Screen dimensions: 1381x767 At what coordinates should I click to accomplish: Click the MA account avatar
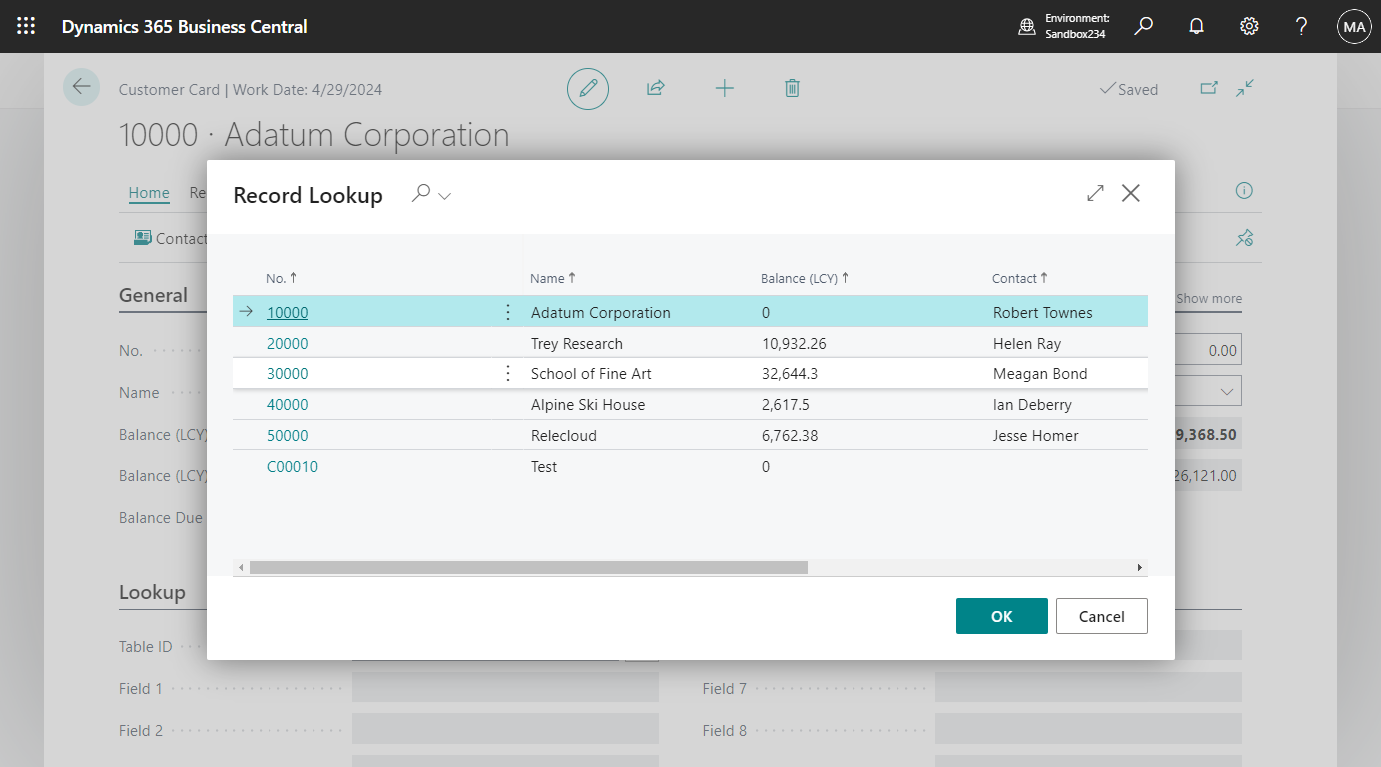coord(1354,26)
